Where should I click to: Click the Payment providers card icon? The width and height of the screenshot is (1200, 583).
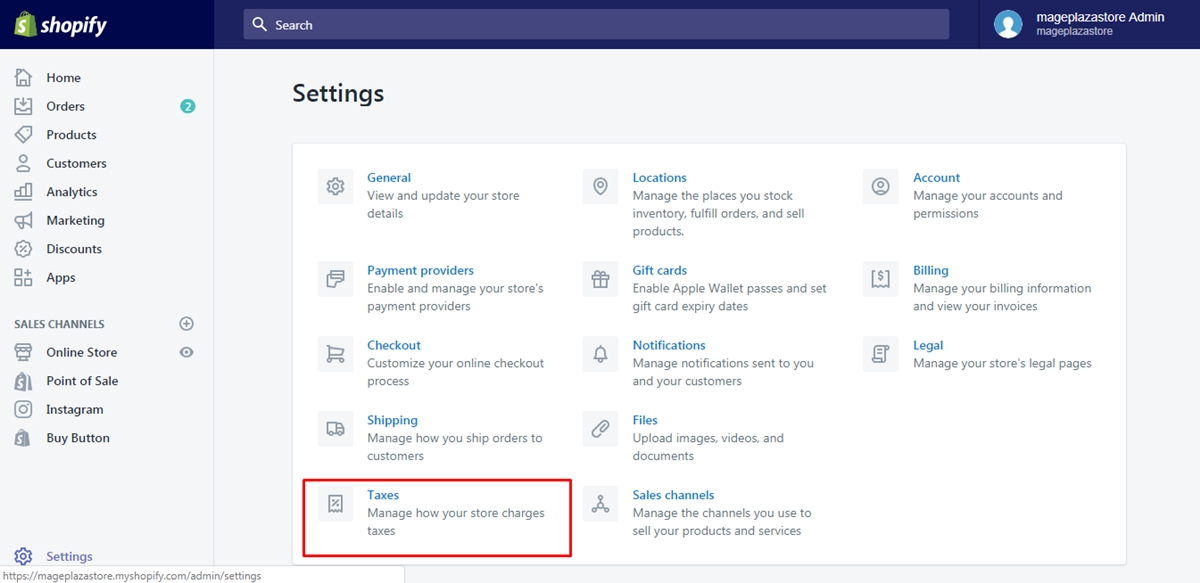coord(336,278)
